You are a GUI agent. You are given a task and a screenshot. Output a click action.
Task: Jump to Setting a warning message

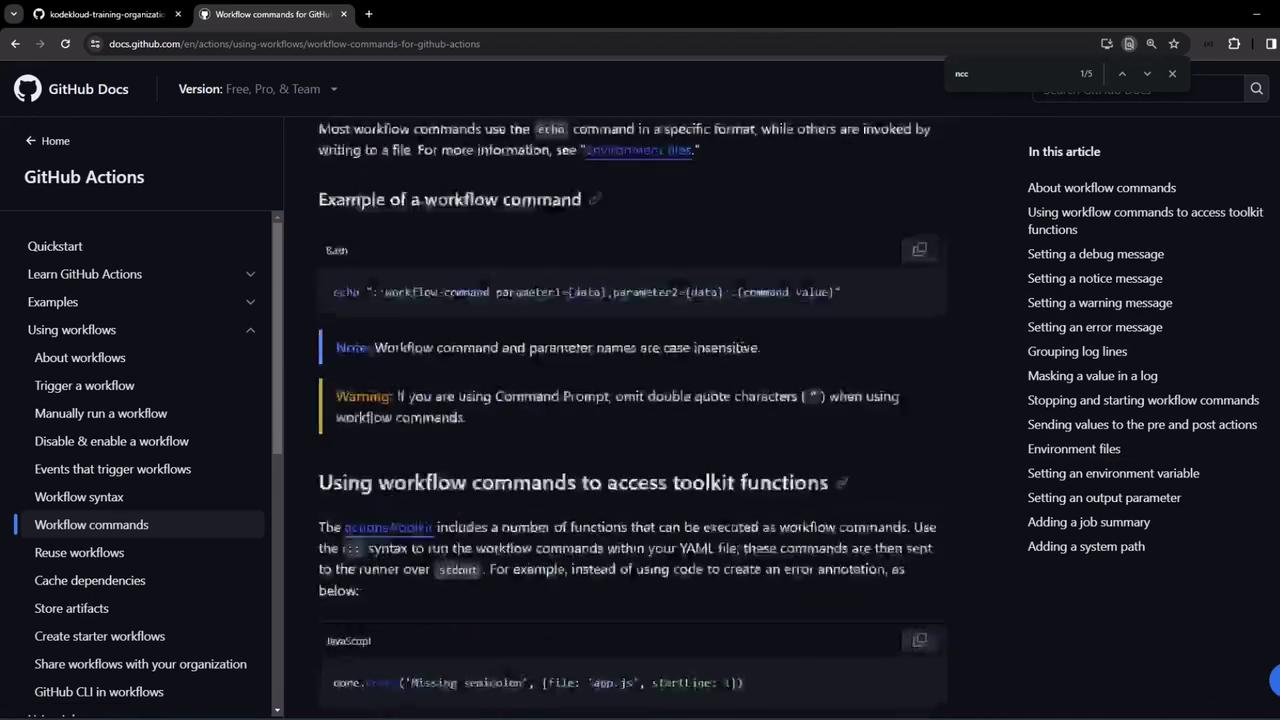[x=1099, y=303]
